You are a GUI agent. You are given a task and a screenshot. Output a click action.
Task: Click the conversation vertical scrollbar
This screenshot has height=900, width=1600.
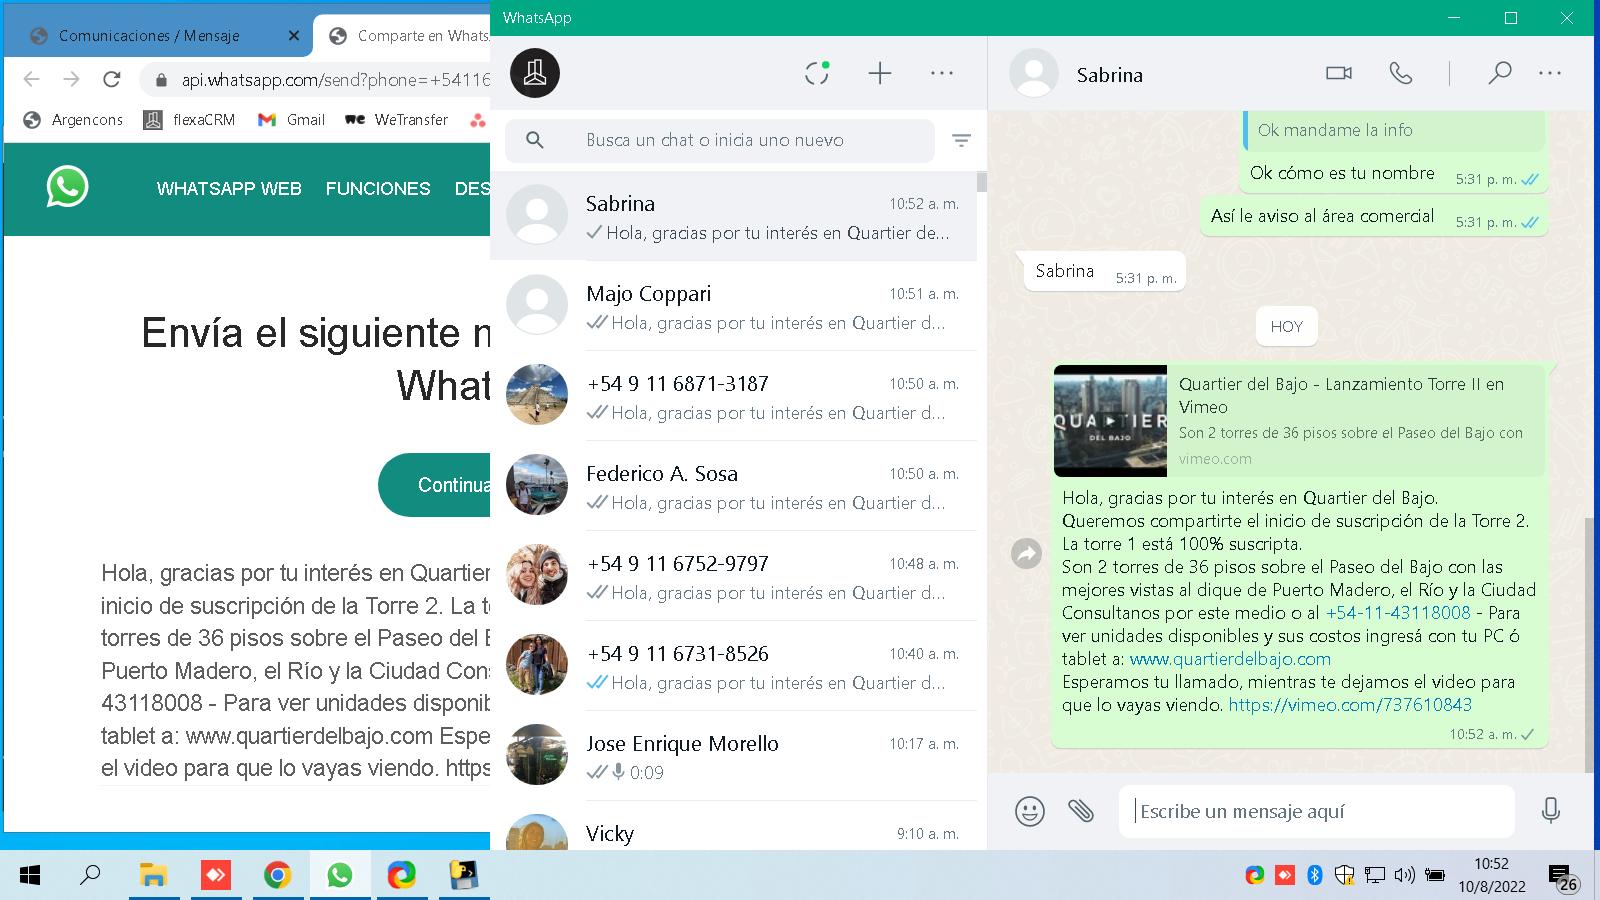coord(1588,645)
